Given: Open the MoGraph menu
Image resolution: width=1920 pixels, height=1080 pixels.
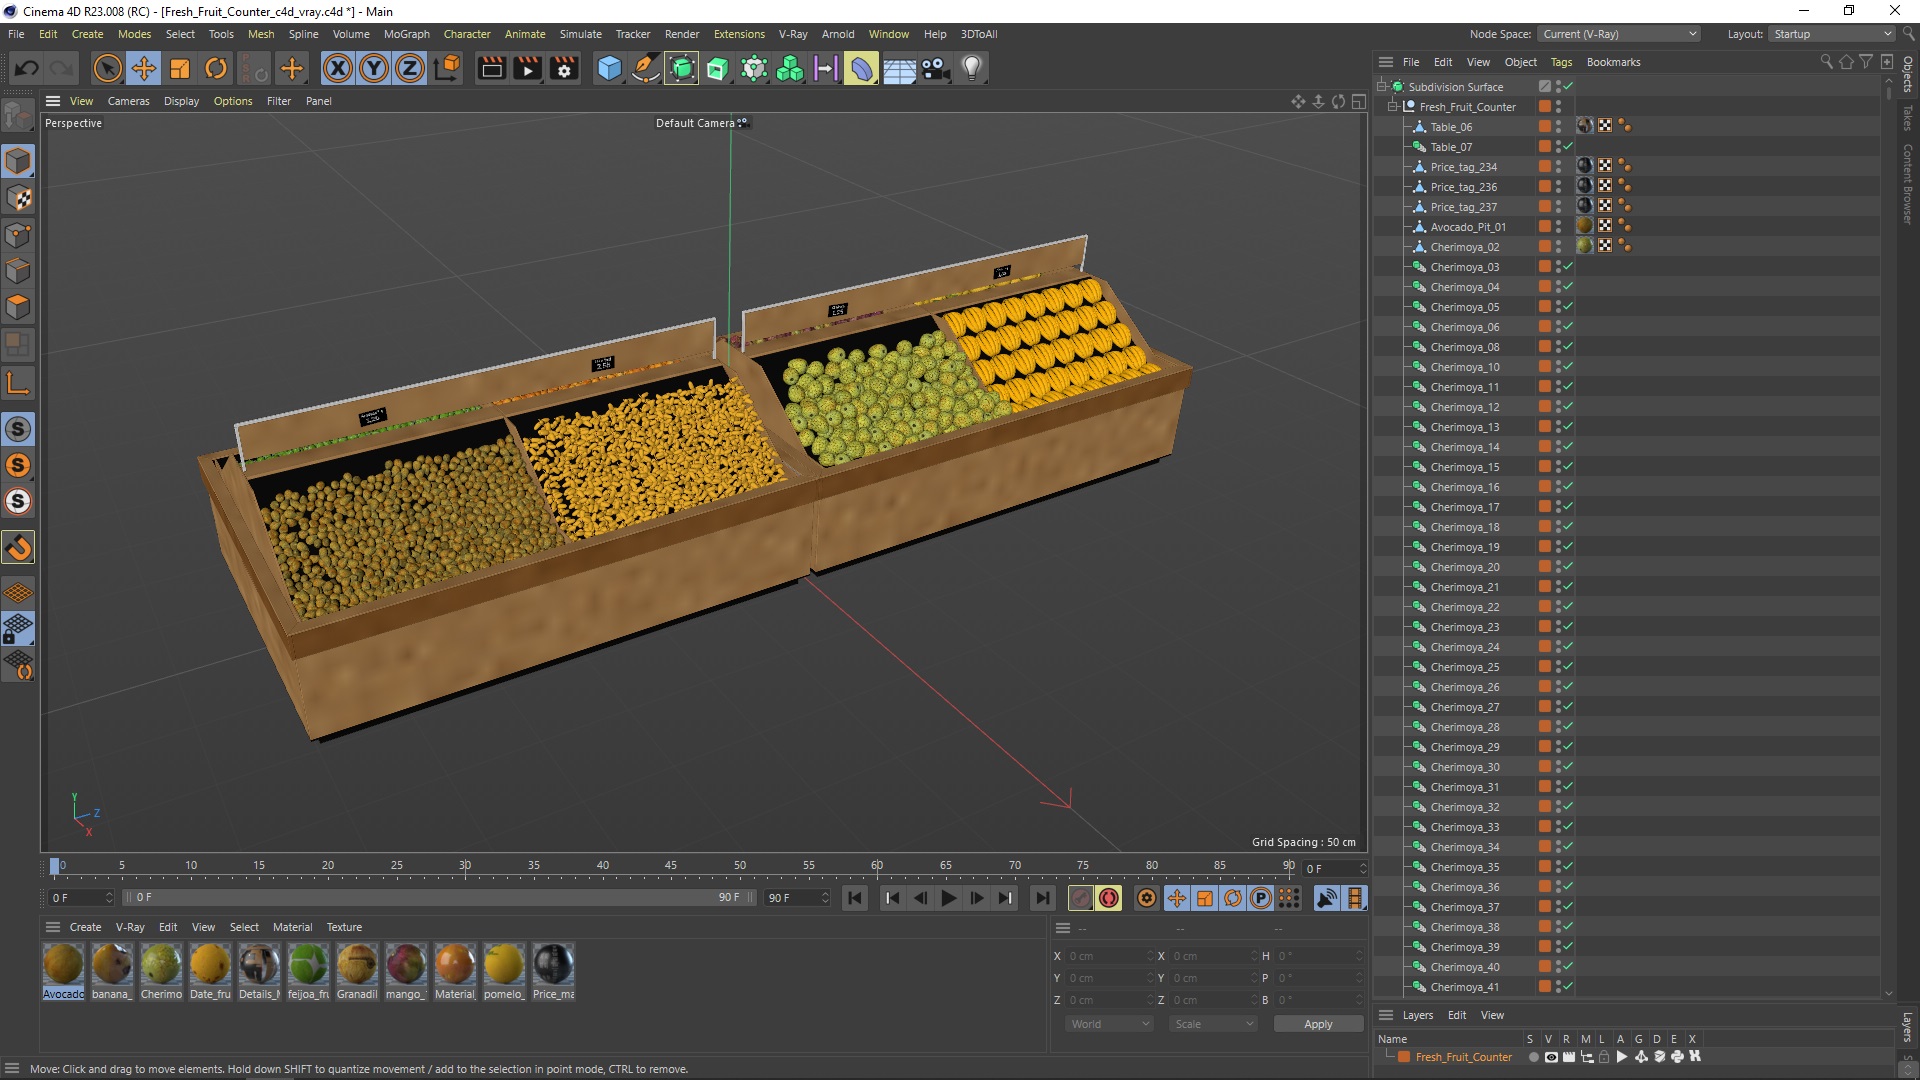Looking at the screenshot, I should click(x=406, y=34).
